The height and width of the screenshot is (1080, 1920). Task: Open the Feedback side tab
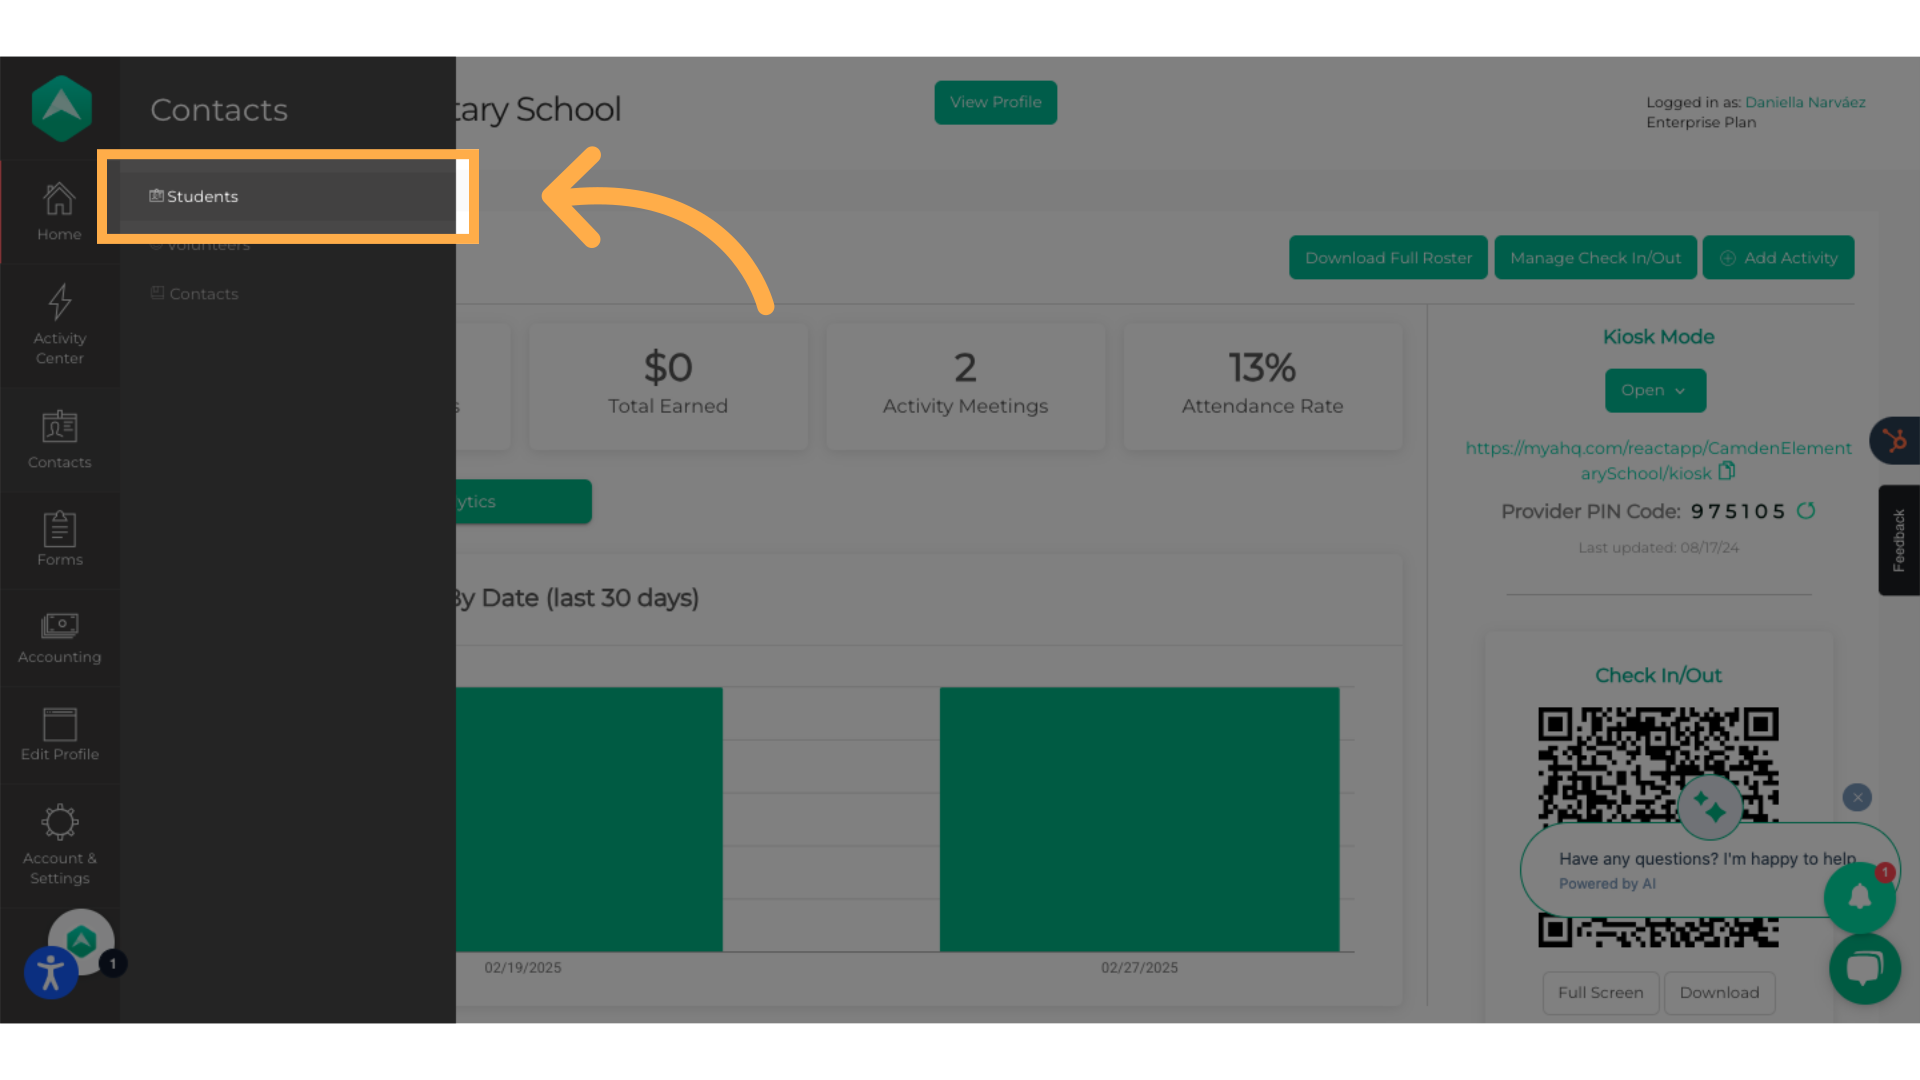click(1898, 540)
